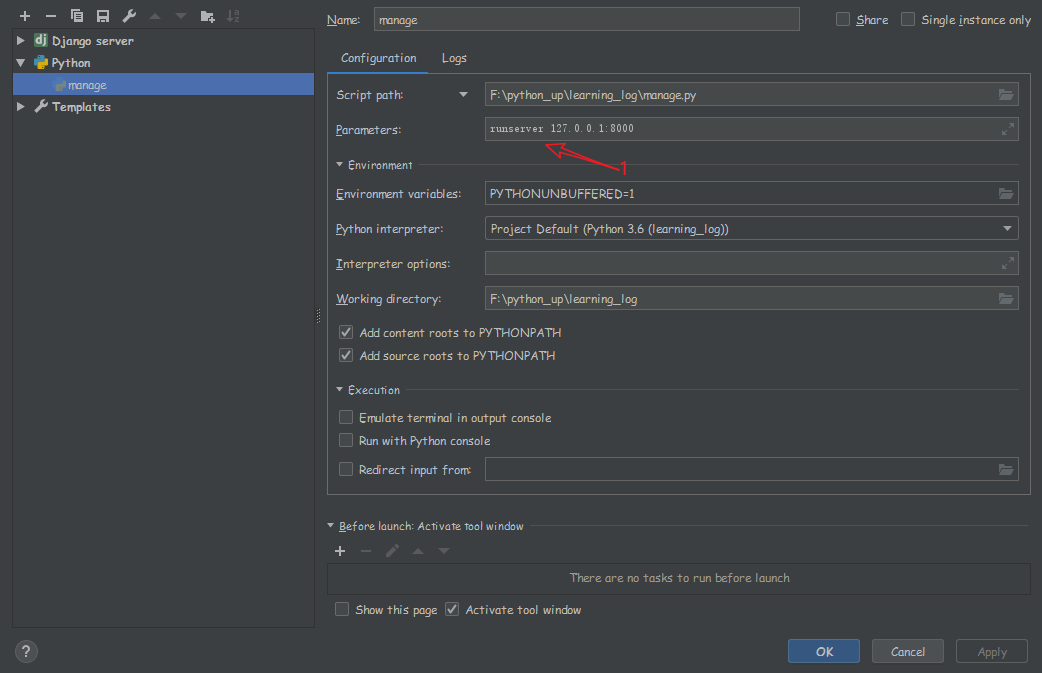Click the Name input field
Viewport: 1042px width, 673px height.
(587, 19)
